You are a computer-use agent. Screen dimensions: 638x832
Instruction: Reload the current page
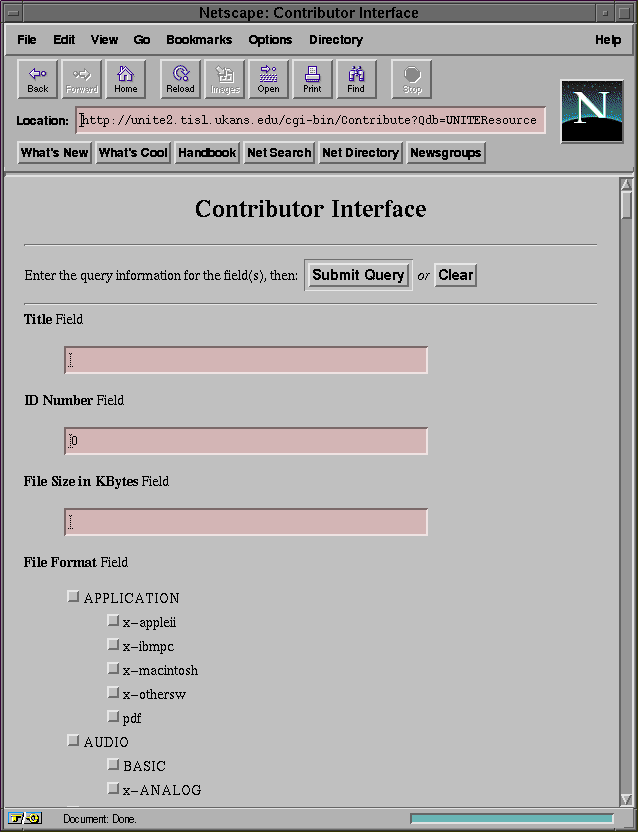[x=180, y=79]
